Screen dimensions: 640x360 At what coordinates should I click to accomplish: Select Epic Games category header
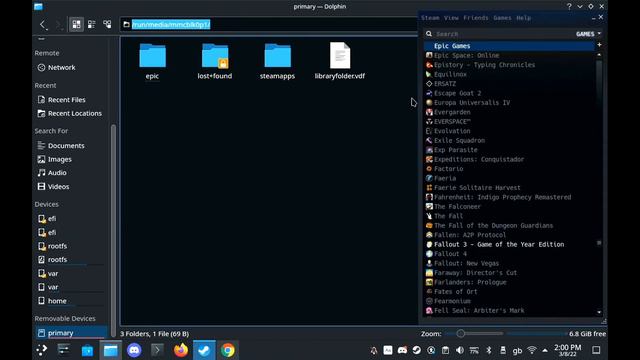click(x=509, y=46)
